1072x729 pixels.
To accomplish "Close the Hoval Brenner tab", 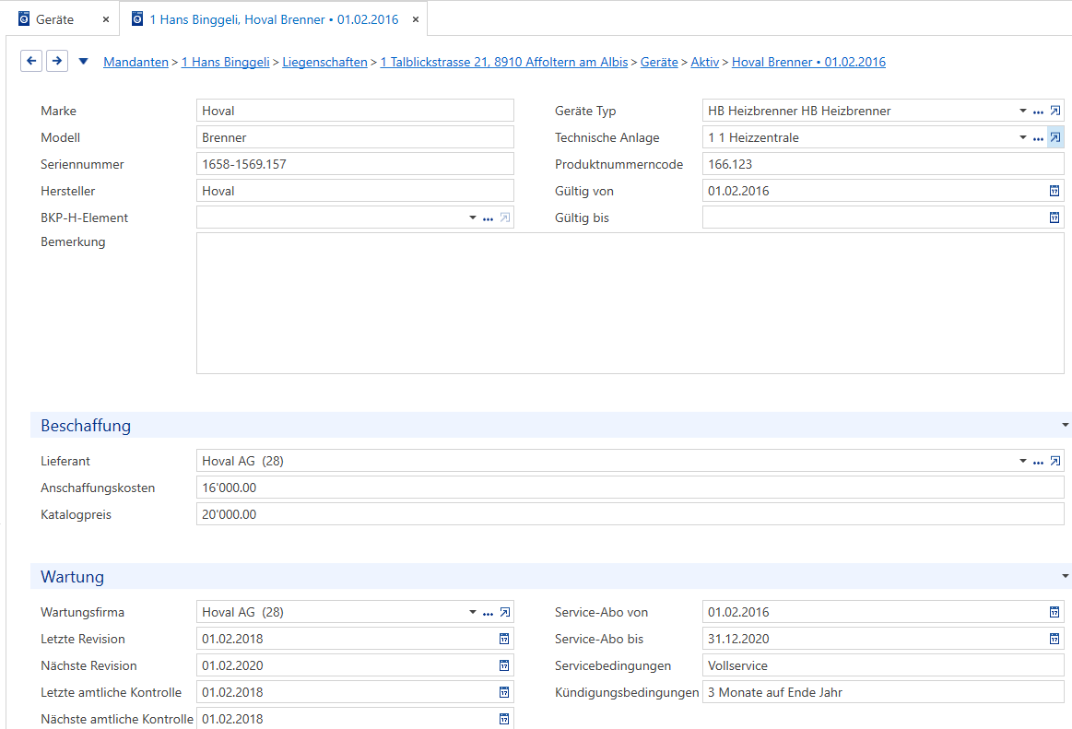I will point(415,20).
